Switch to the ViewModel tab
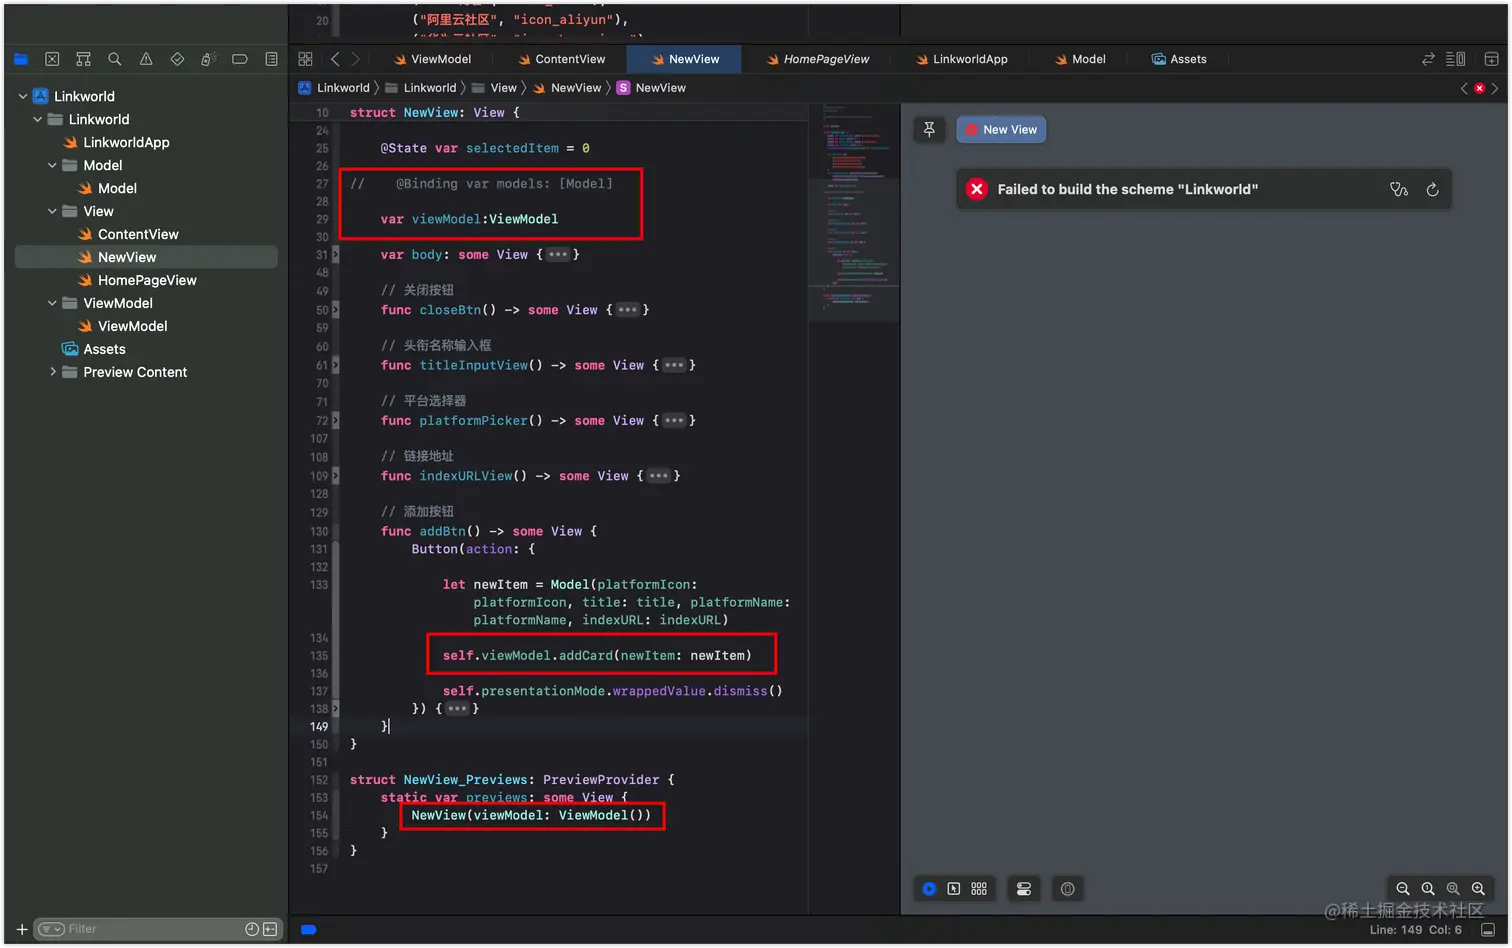Screen dimensions: 1512x948 click(x=432, y=59)
